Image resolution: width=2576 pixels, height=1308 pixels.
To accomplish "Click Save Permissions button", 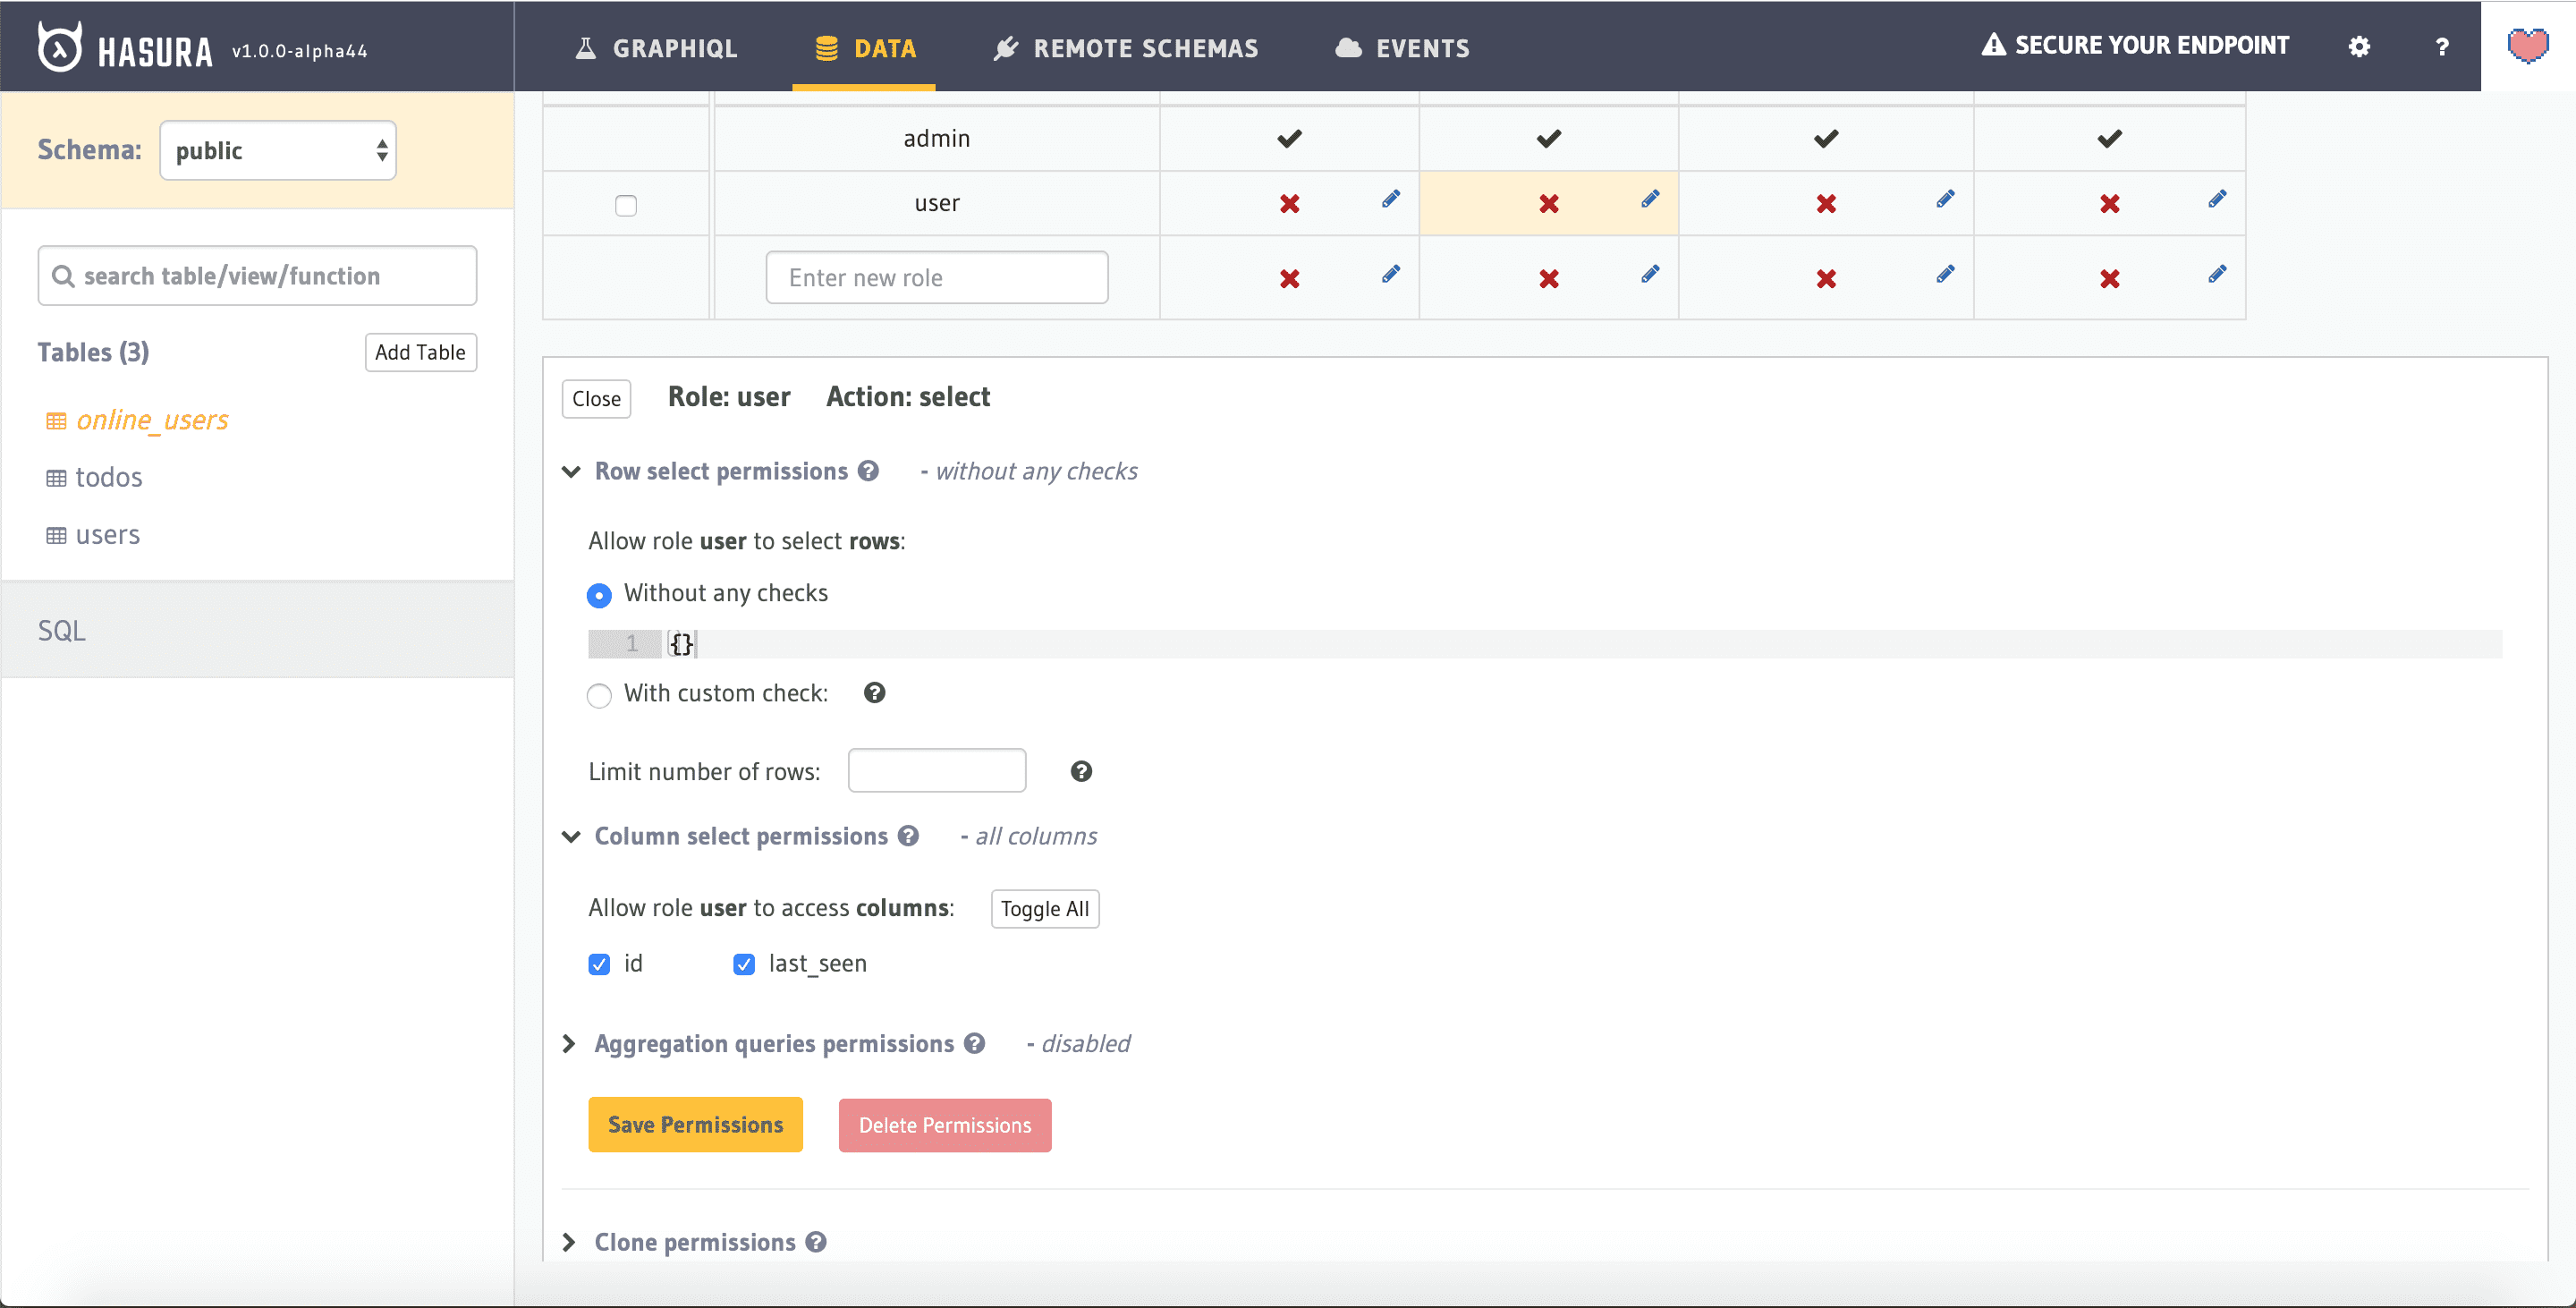I will 697,1125.
